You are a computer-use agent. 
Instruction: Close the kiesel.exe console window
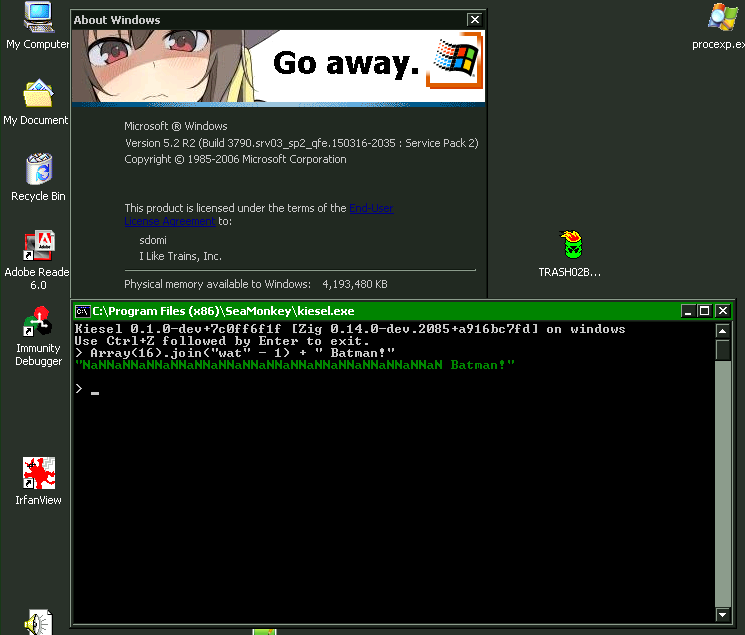723,311
